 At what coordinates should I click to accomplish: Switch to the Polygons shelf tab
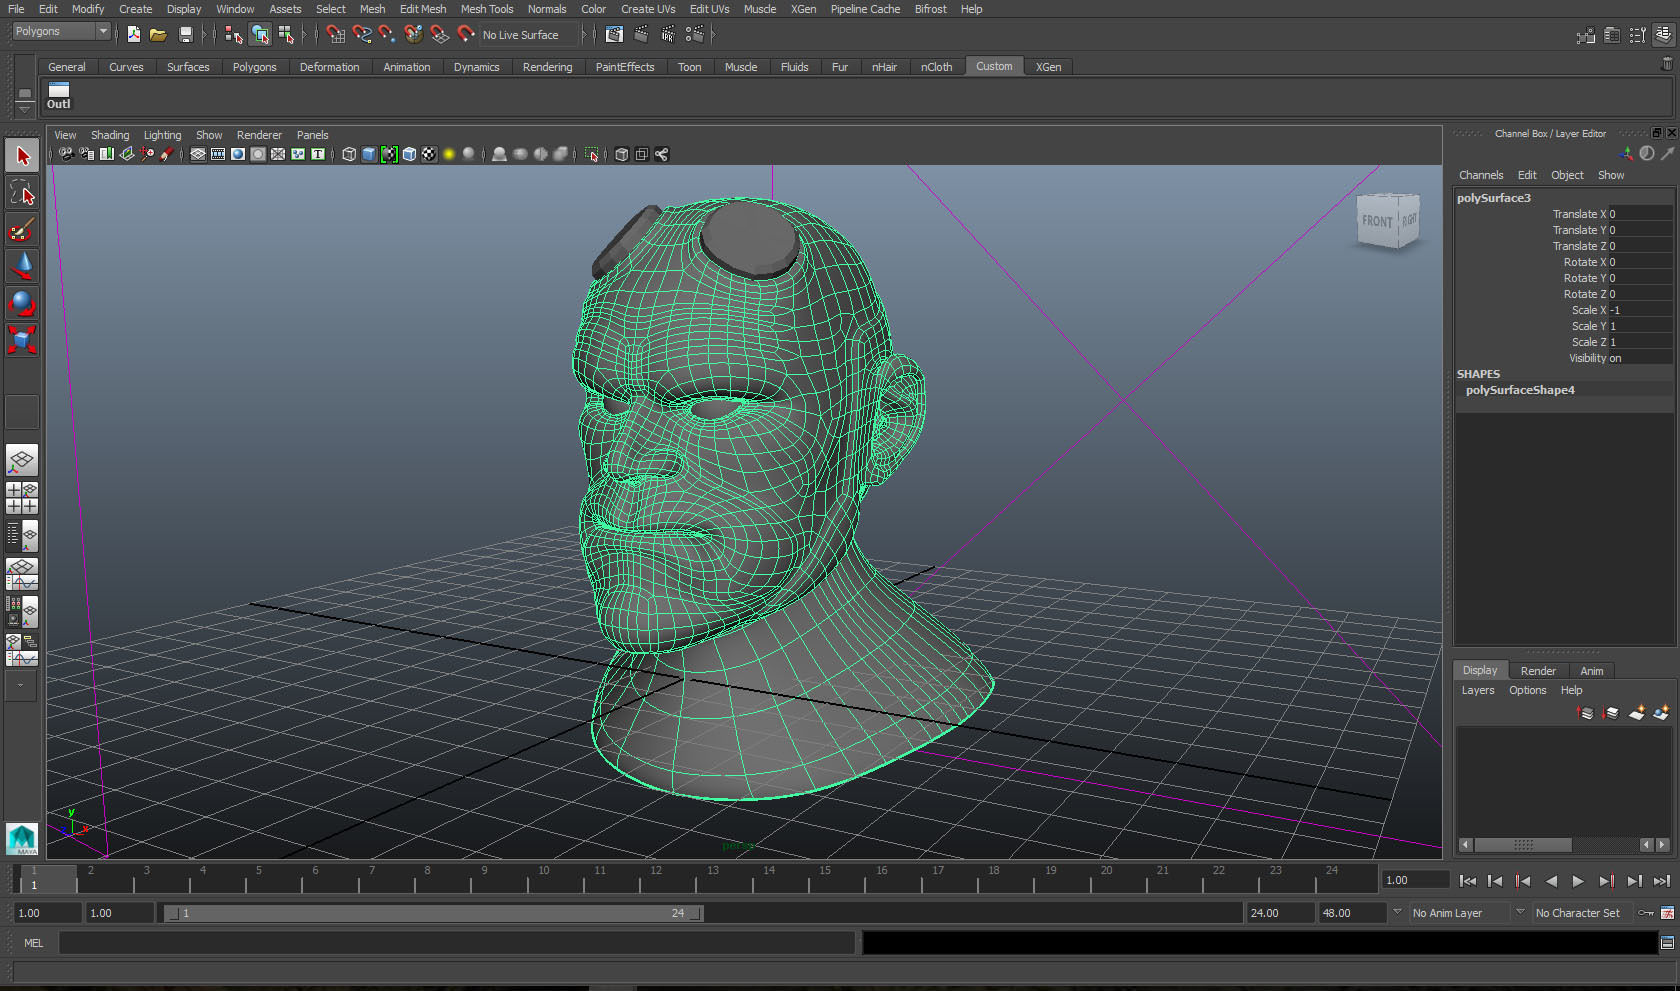254,67
